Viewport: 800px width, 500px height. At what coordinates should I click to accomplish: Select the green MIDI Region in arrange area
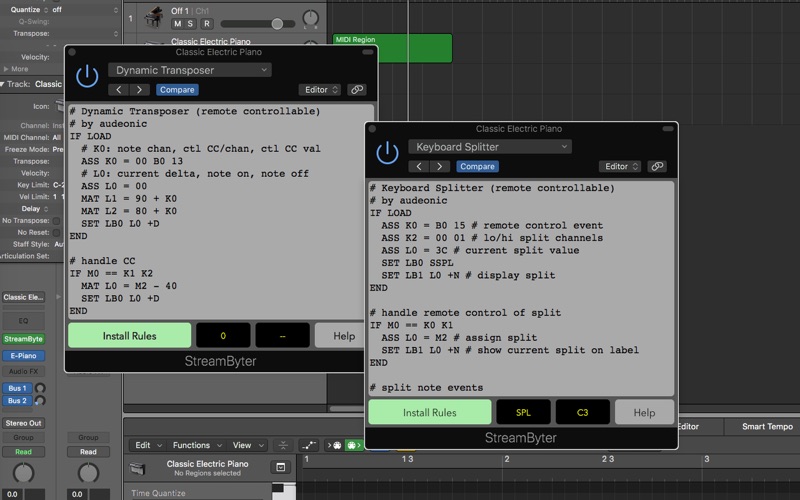[392, 48]
